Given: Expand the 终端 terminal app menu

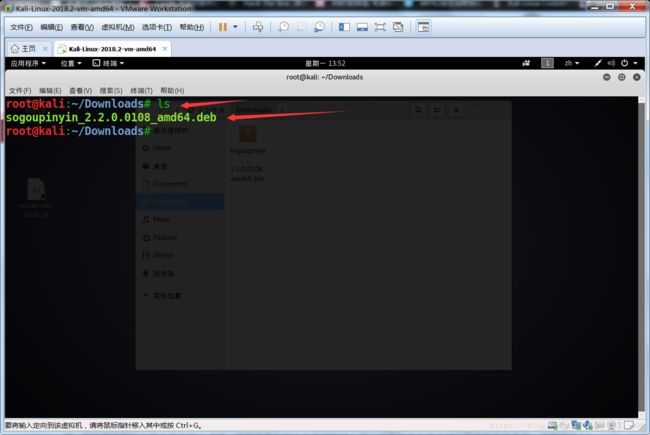Looking at the screenshot, I should coord(108,63).
